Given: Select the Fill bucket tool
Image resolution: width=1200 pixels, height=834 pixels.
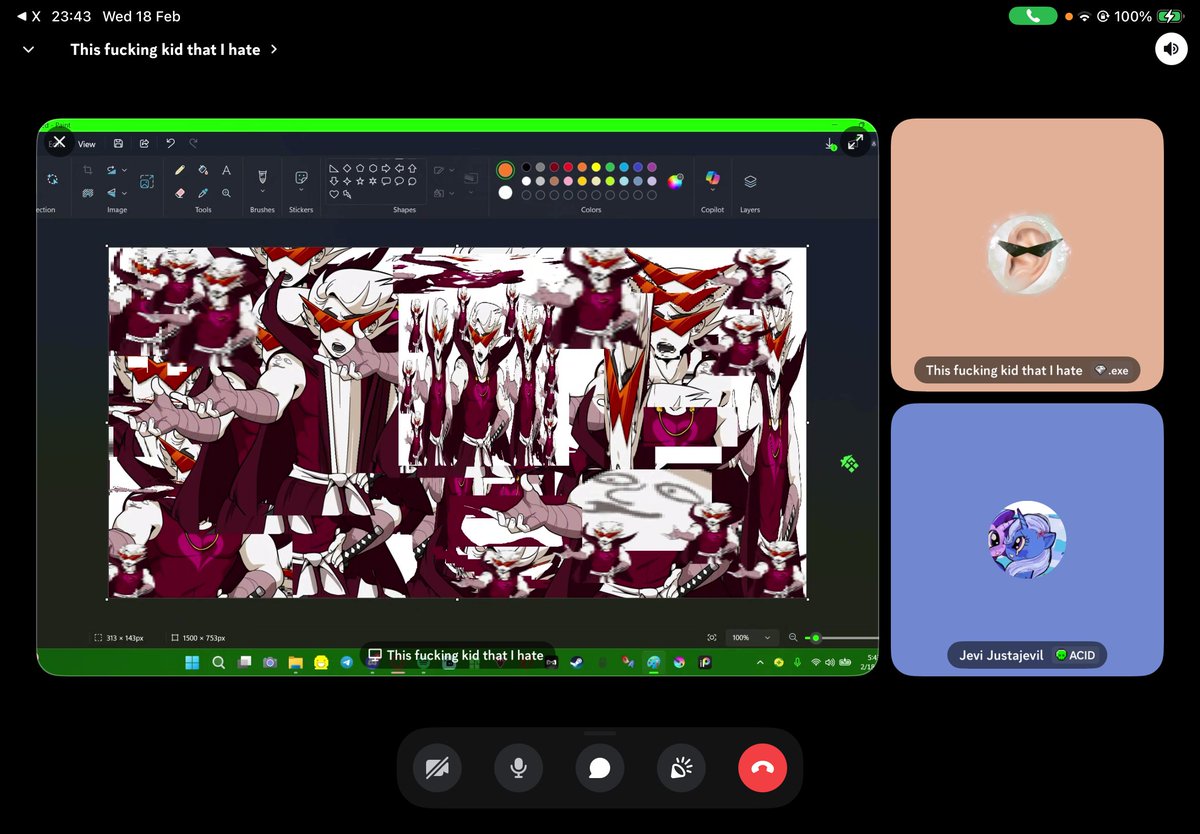Looking at the screenshot, I should pyautogui.click(x=203, y=171).
